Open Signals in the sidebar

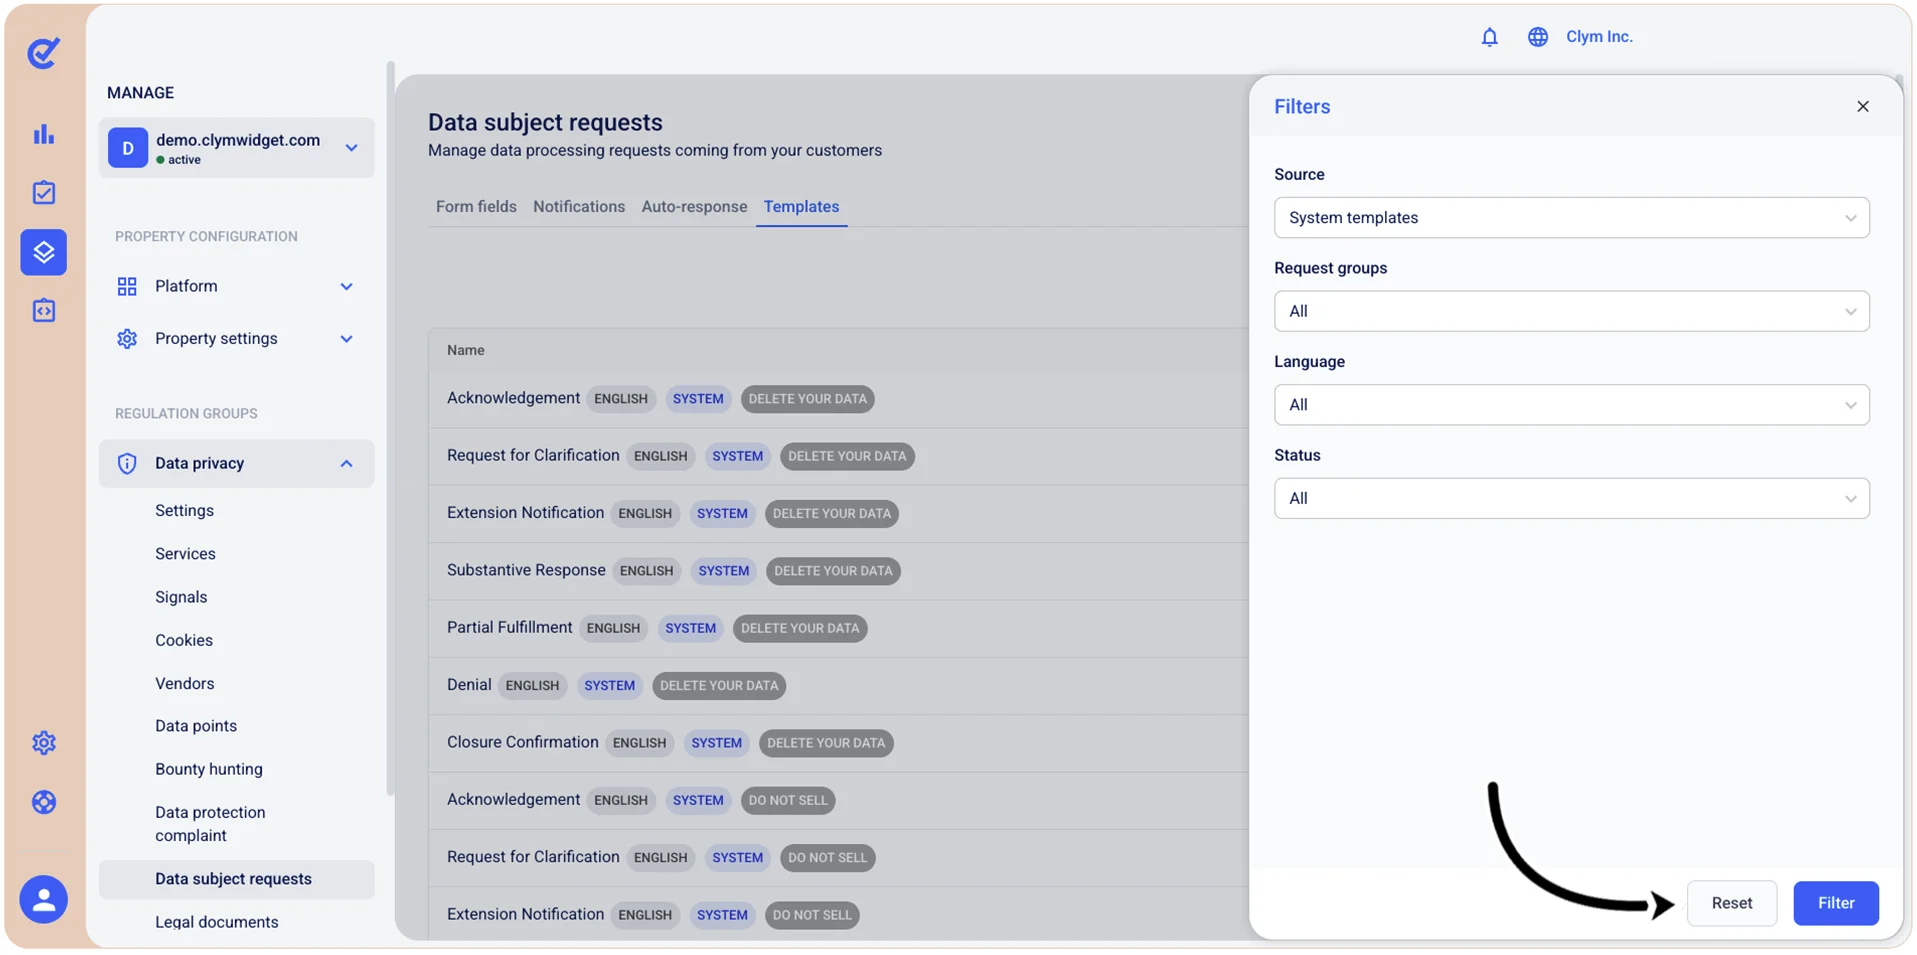pyautogui.click(x=181, y=597)
